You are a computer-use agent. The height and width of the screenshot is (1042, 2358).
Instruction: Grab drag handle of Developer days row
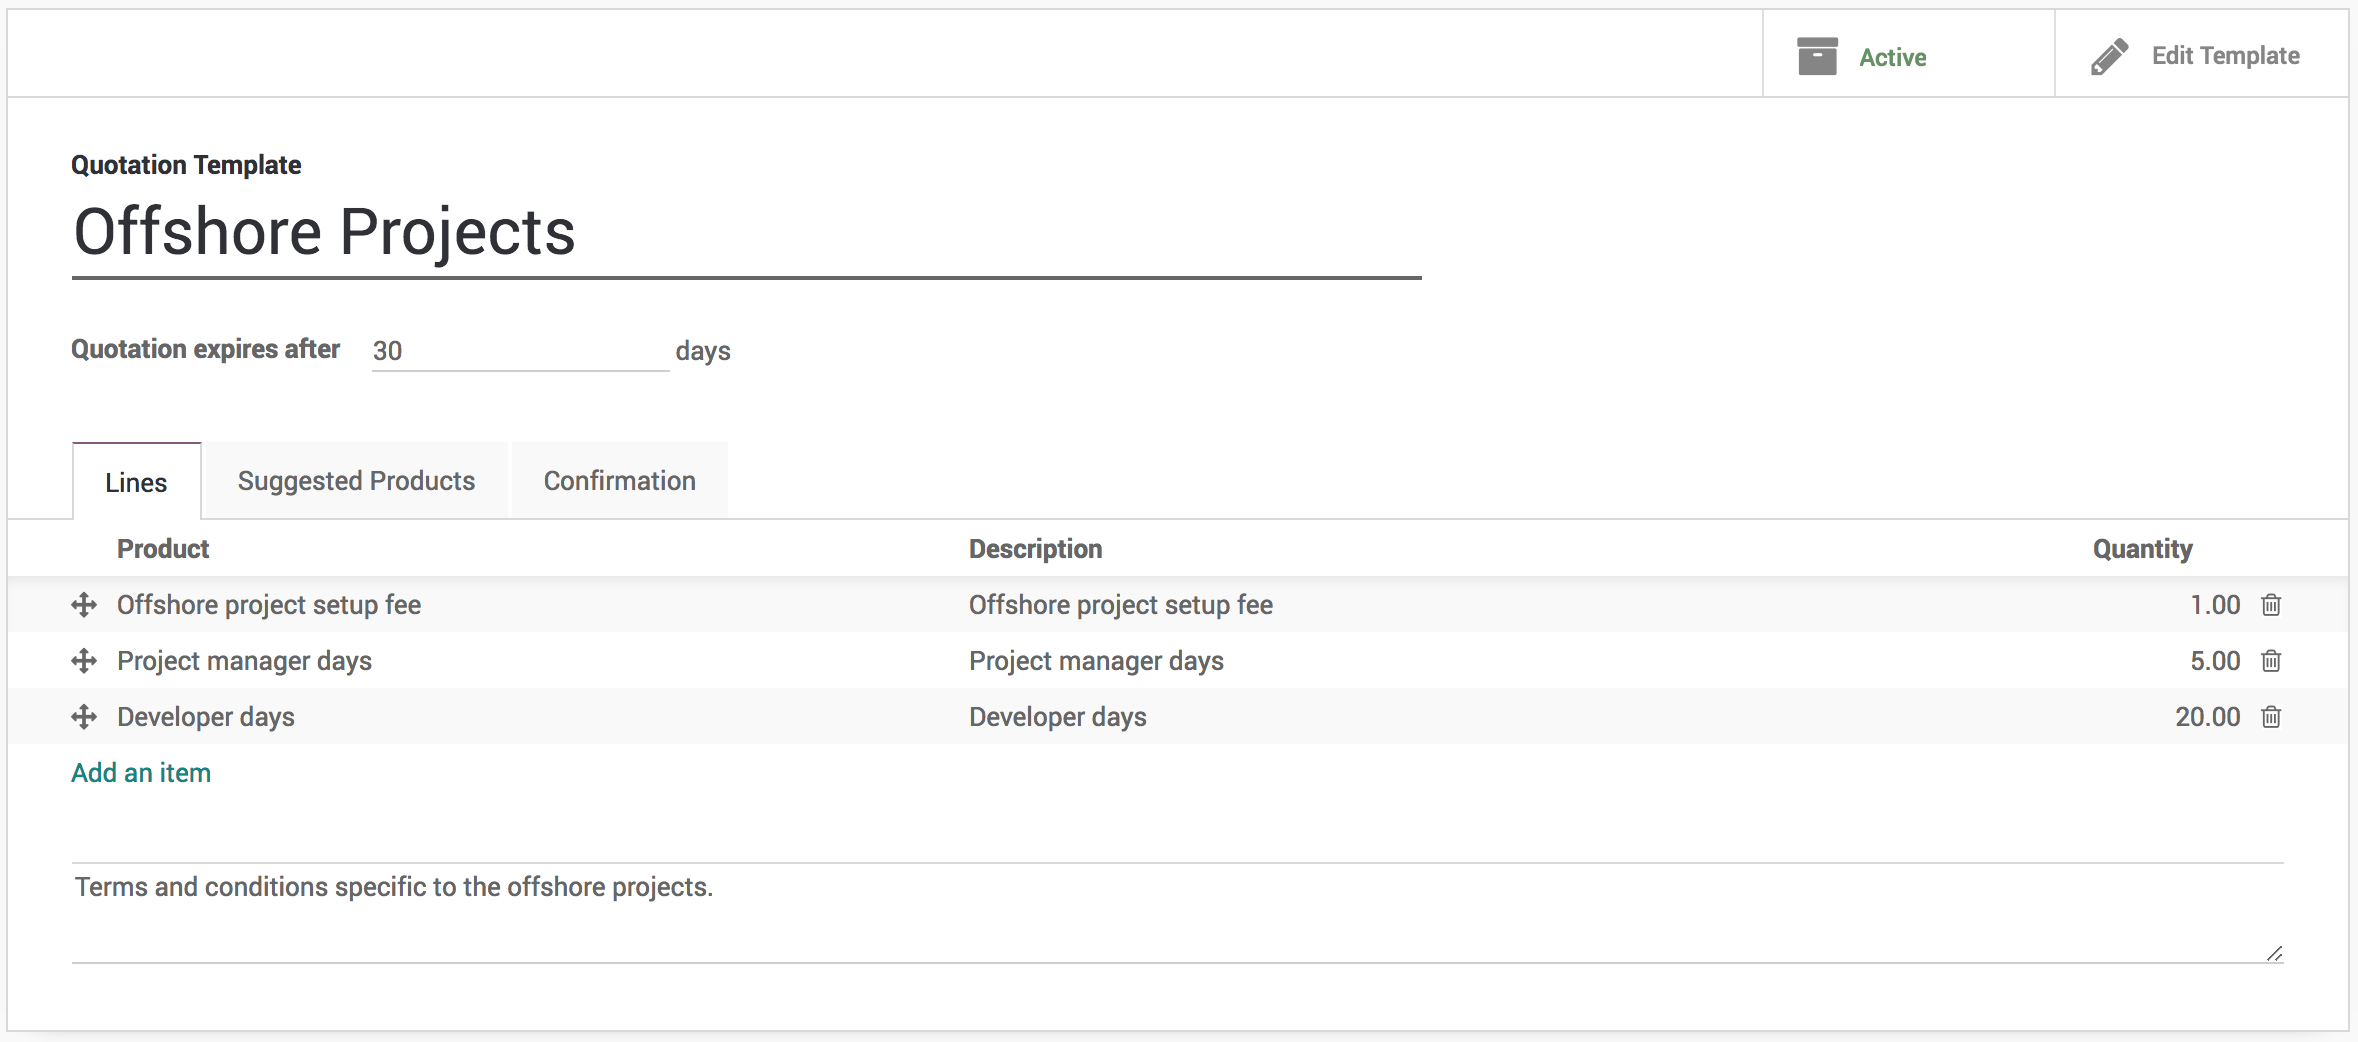[x=84, y=717]
